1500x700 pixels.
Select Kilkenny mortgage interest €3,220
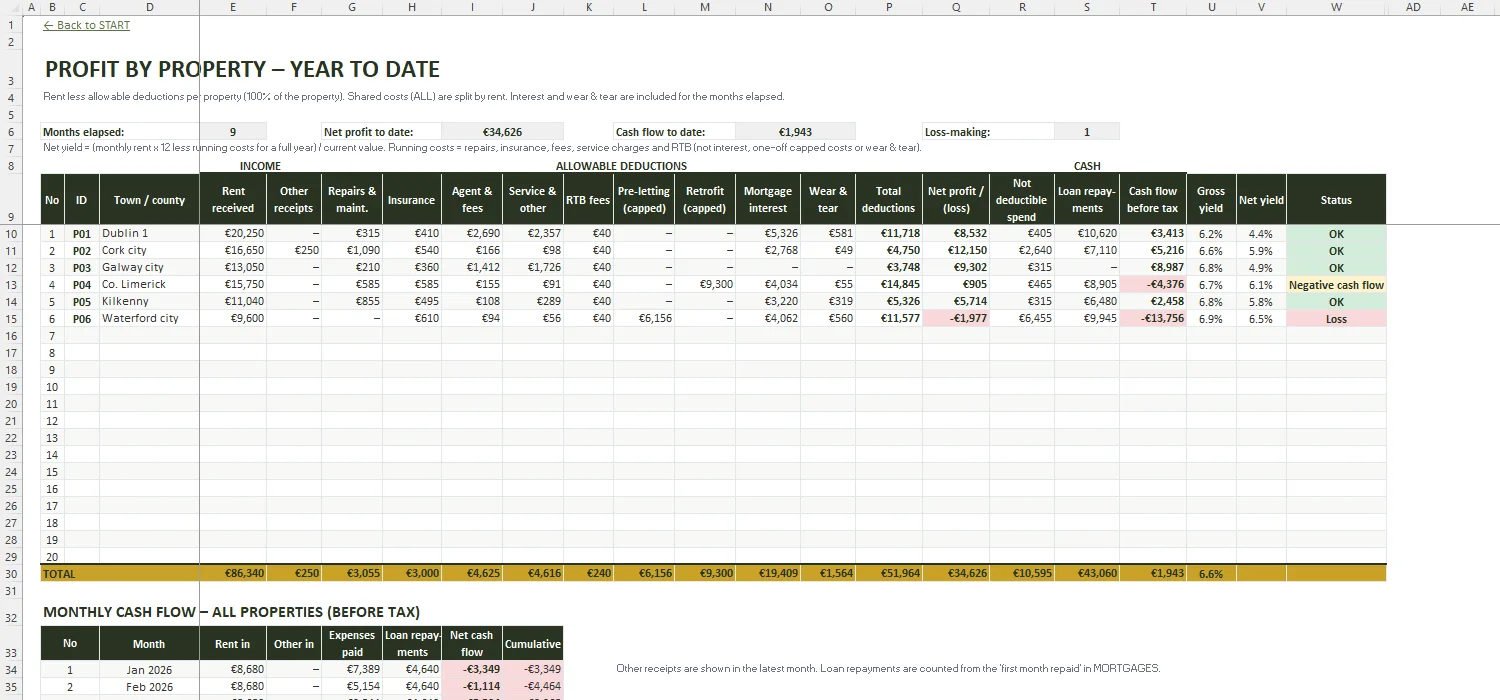coord(767,301)
